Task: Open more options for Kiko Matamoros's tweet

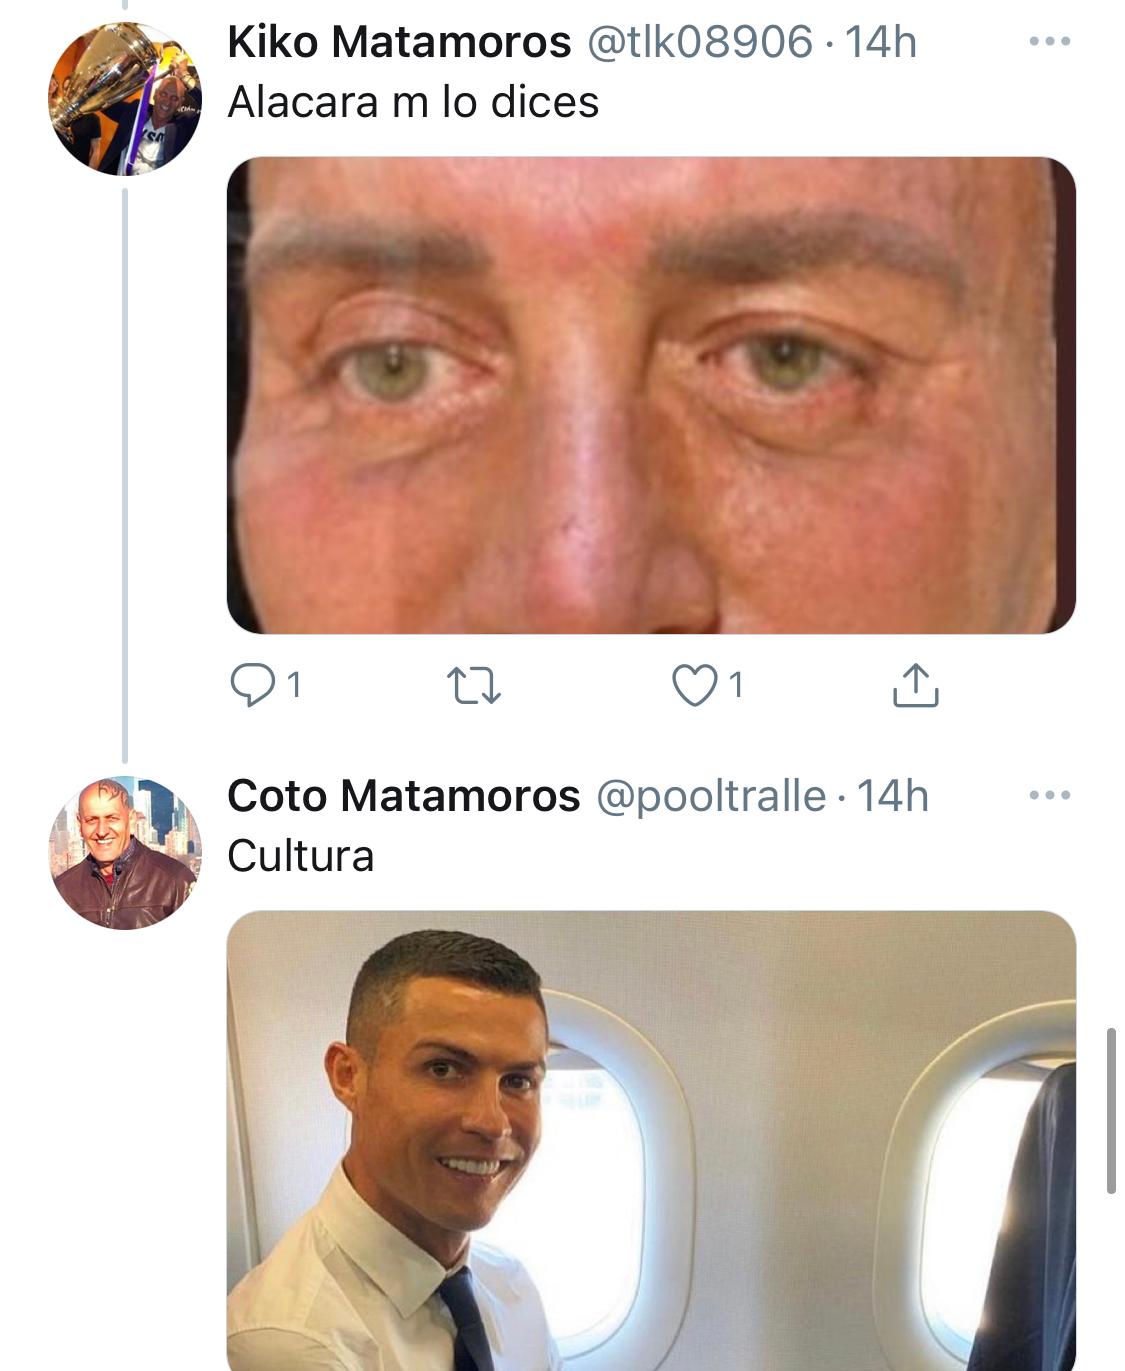Action: [x=1049, y=42]
